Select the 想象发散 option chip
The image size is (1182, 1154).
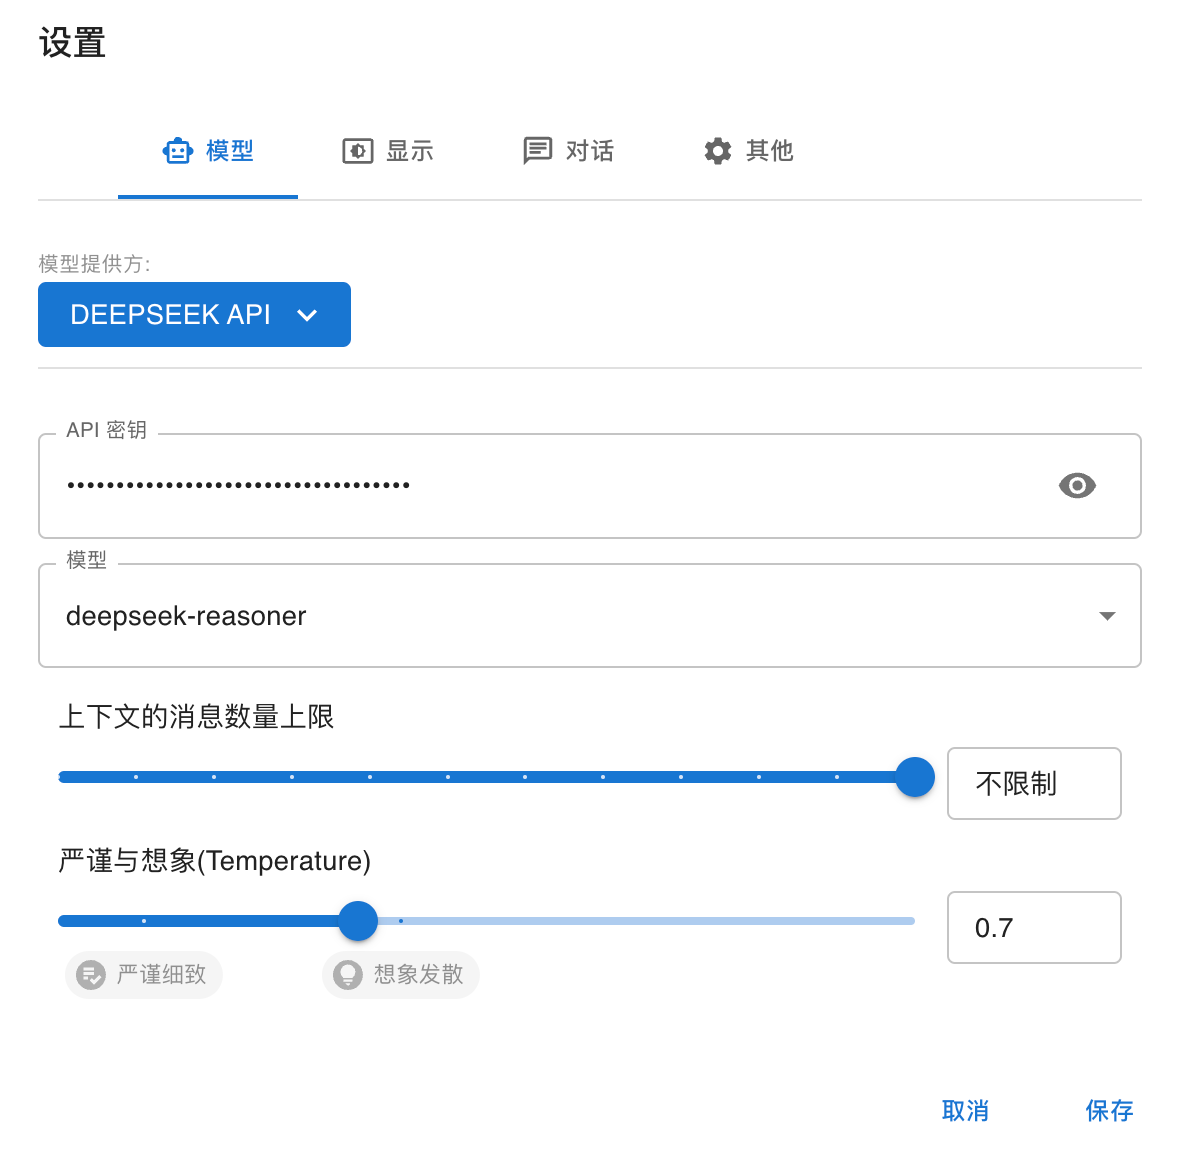(400, 974)
